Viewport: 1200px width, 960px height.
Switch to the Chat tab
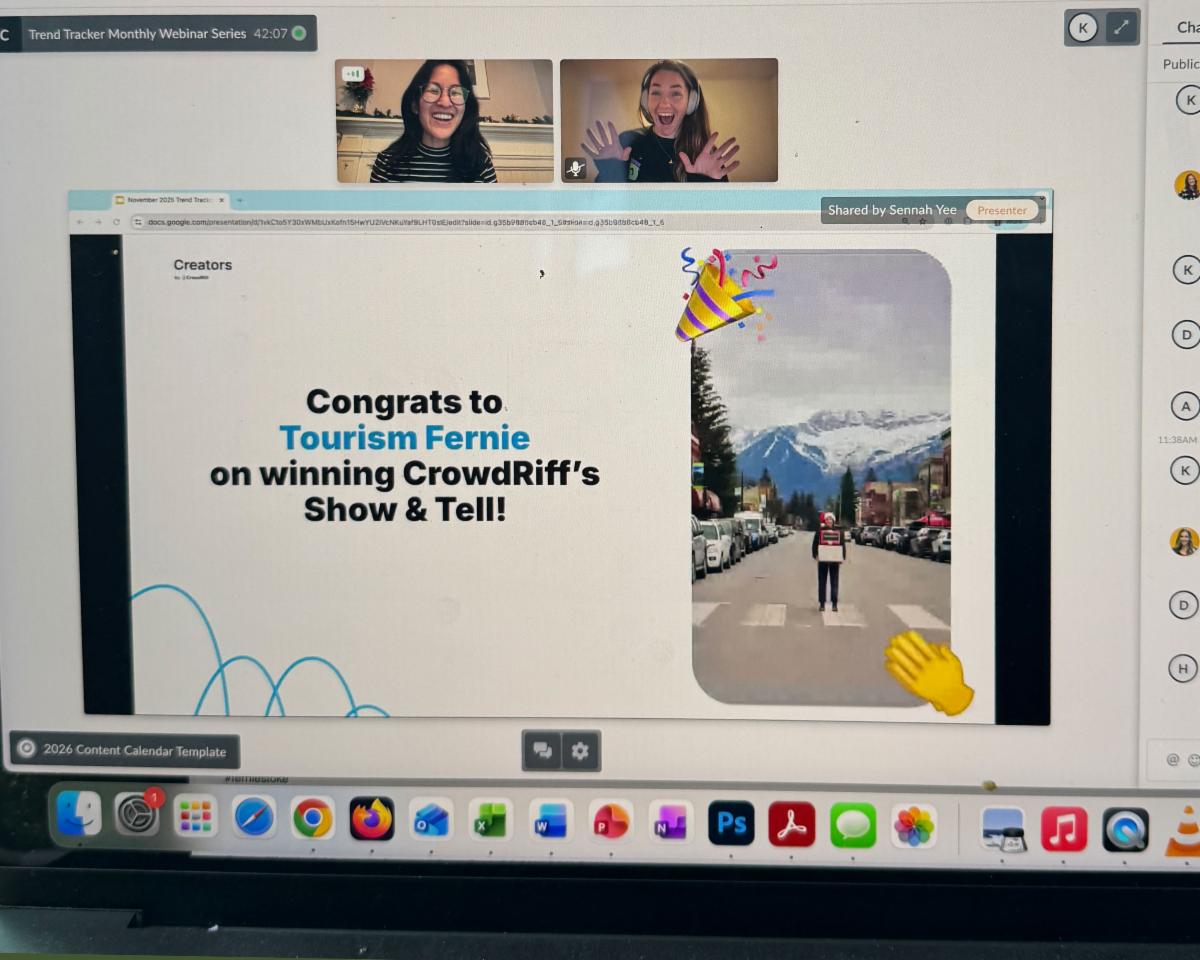pos(1187,28)
